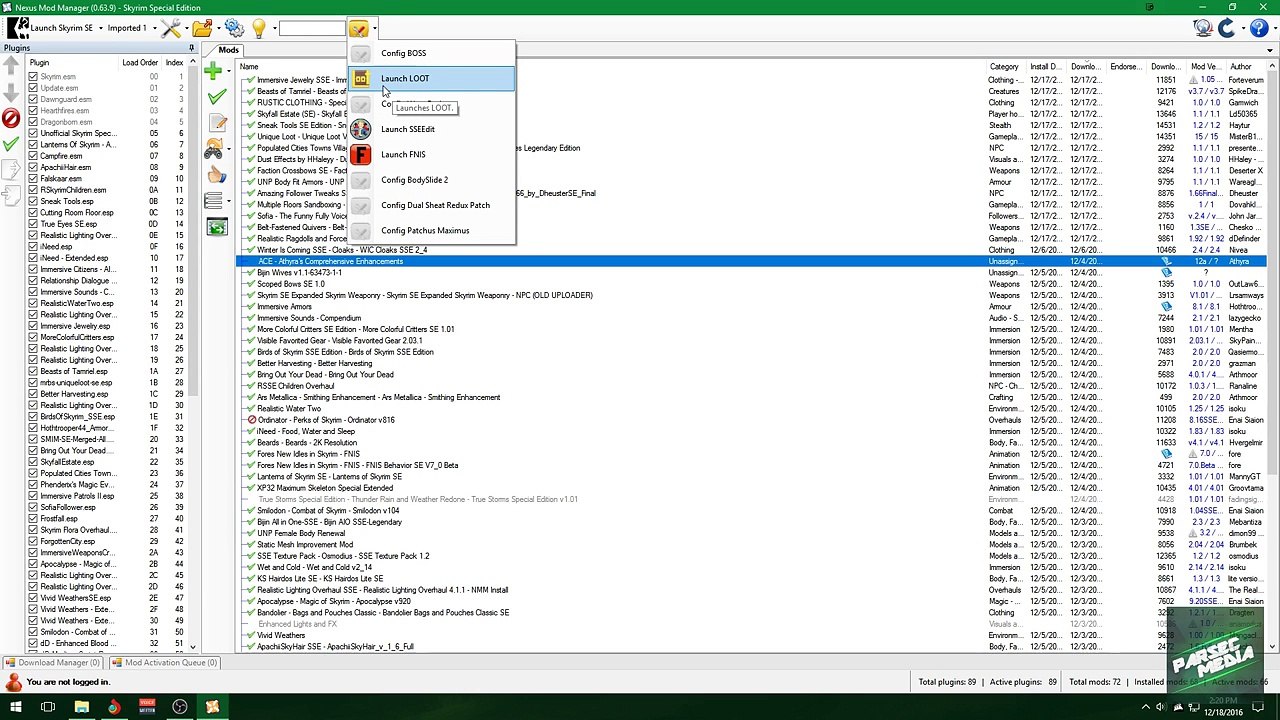
Task: Click the blue help question mark icon
Action: click(1258, 28)
